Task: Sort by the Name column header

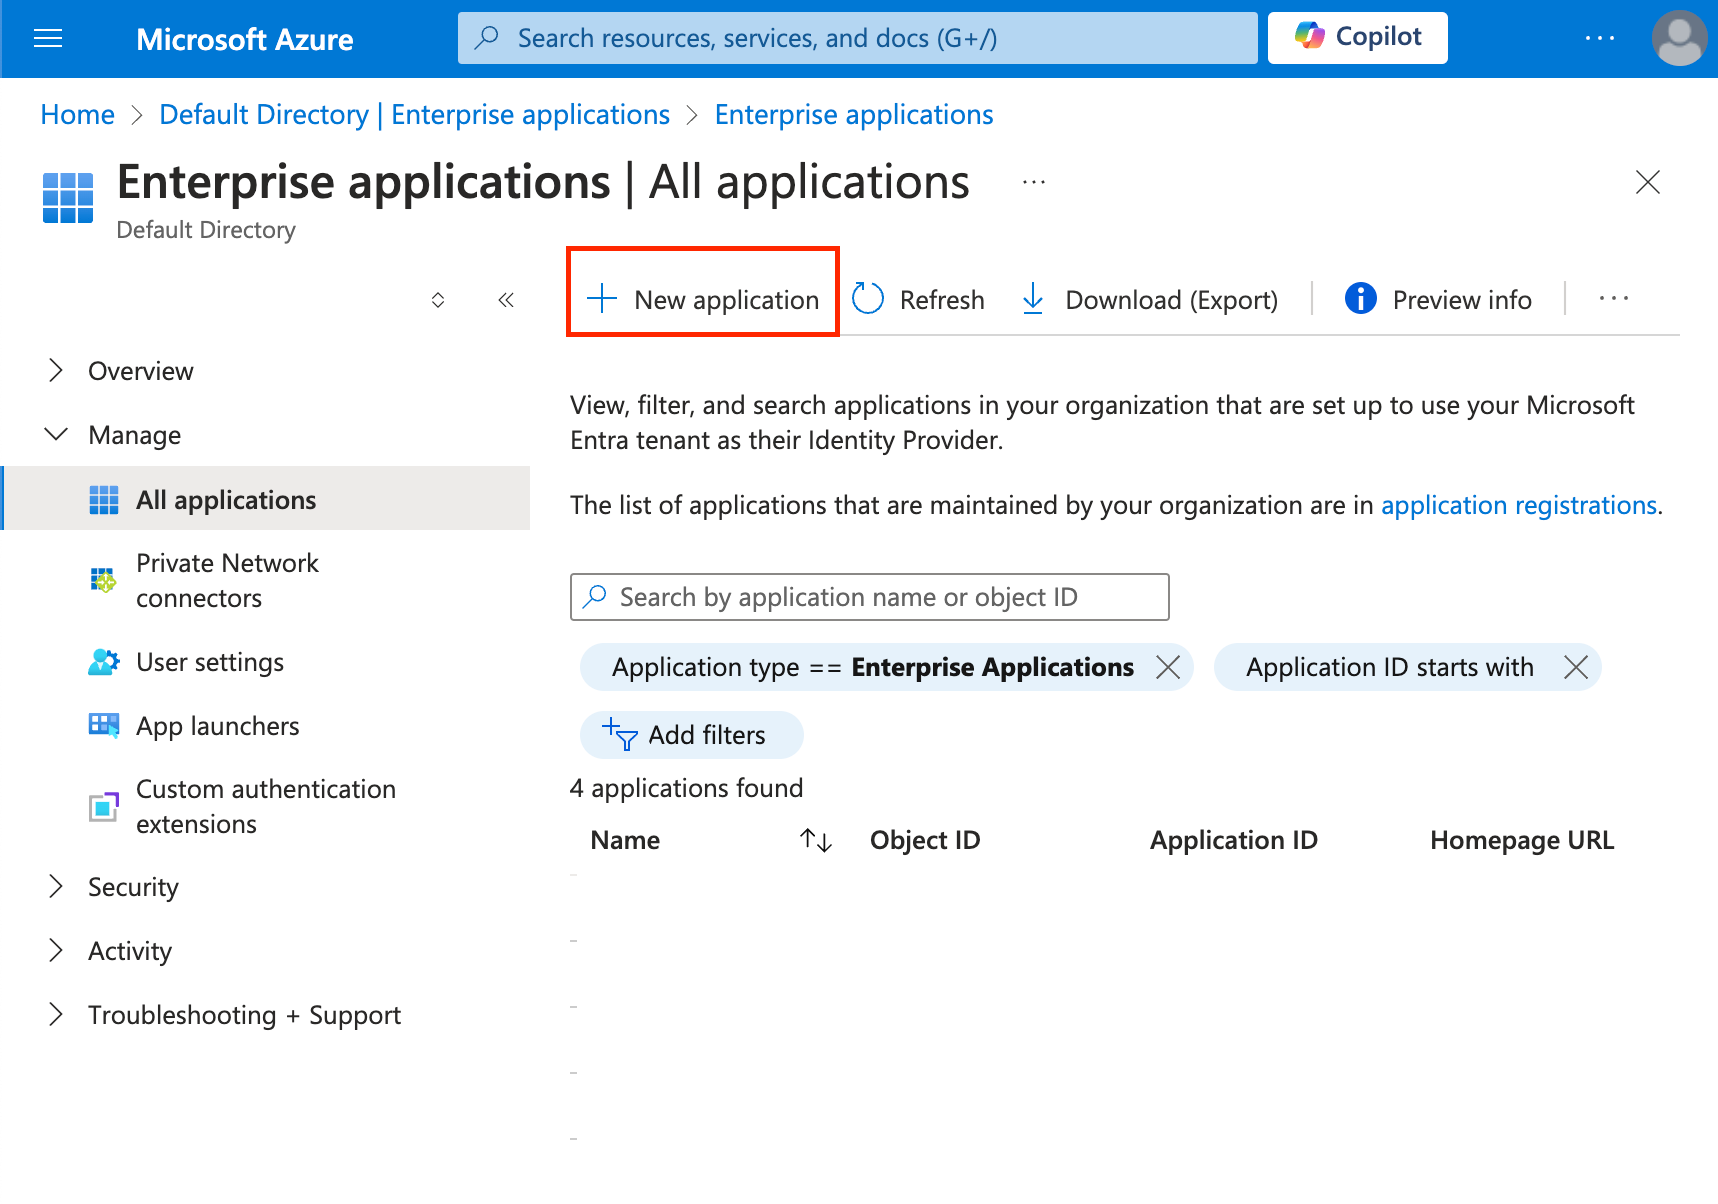Action: 625,840
